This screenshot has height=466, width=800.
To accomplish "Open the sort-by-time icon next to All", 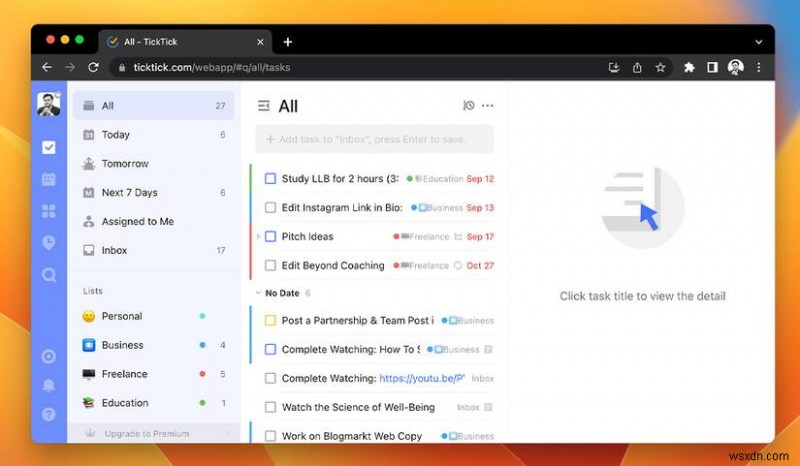I will tap(468, 105).
